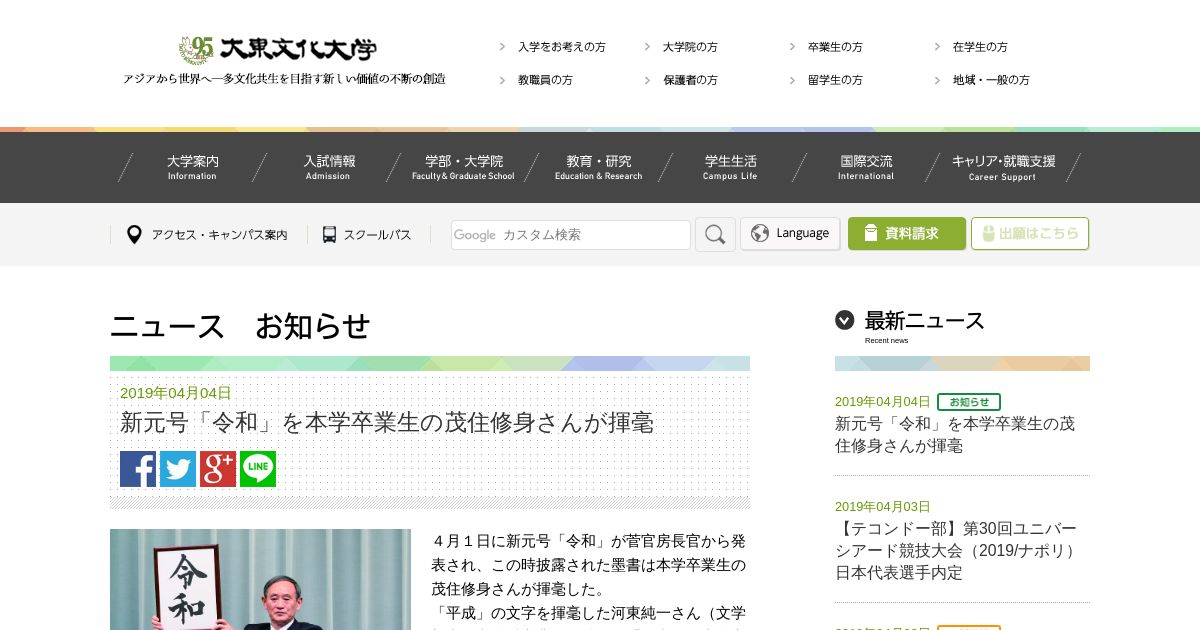Share the article via LINE
Viewport: 1200px width, 630px height.
coord(258,469)
